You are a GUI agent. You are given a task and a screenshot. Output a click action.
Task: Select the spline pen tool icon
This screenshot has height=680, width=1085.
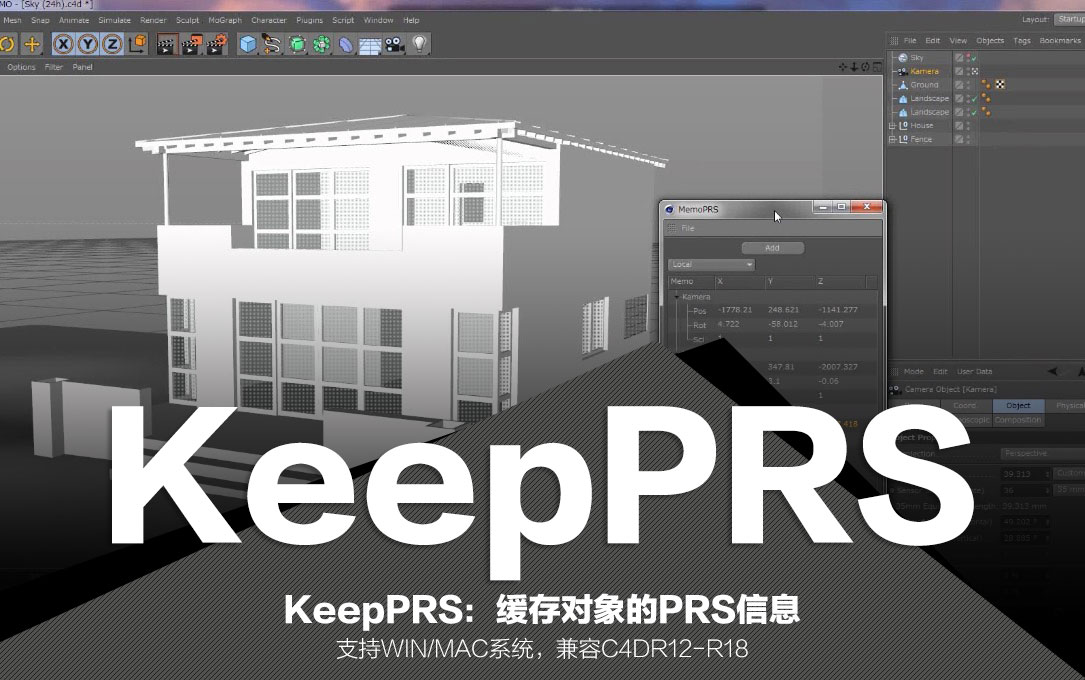[271, 44]
